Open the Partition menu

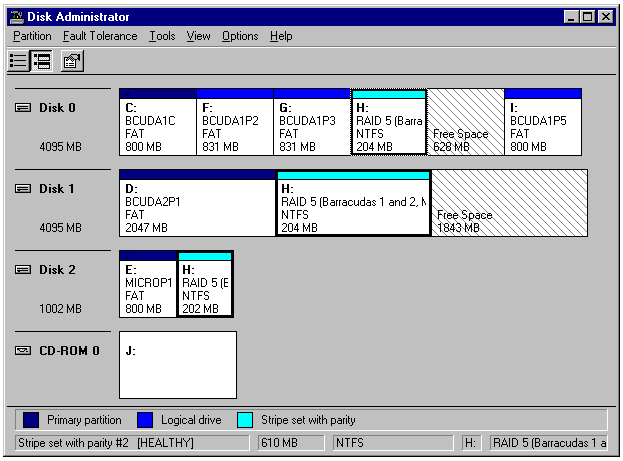pyautogui.click(x=32, y=36)
